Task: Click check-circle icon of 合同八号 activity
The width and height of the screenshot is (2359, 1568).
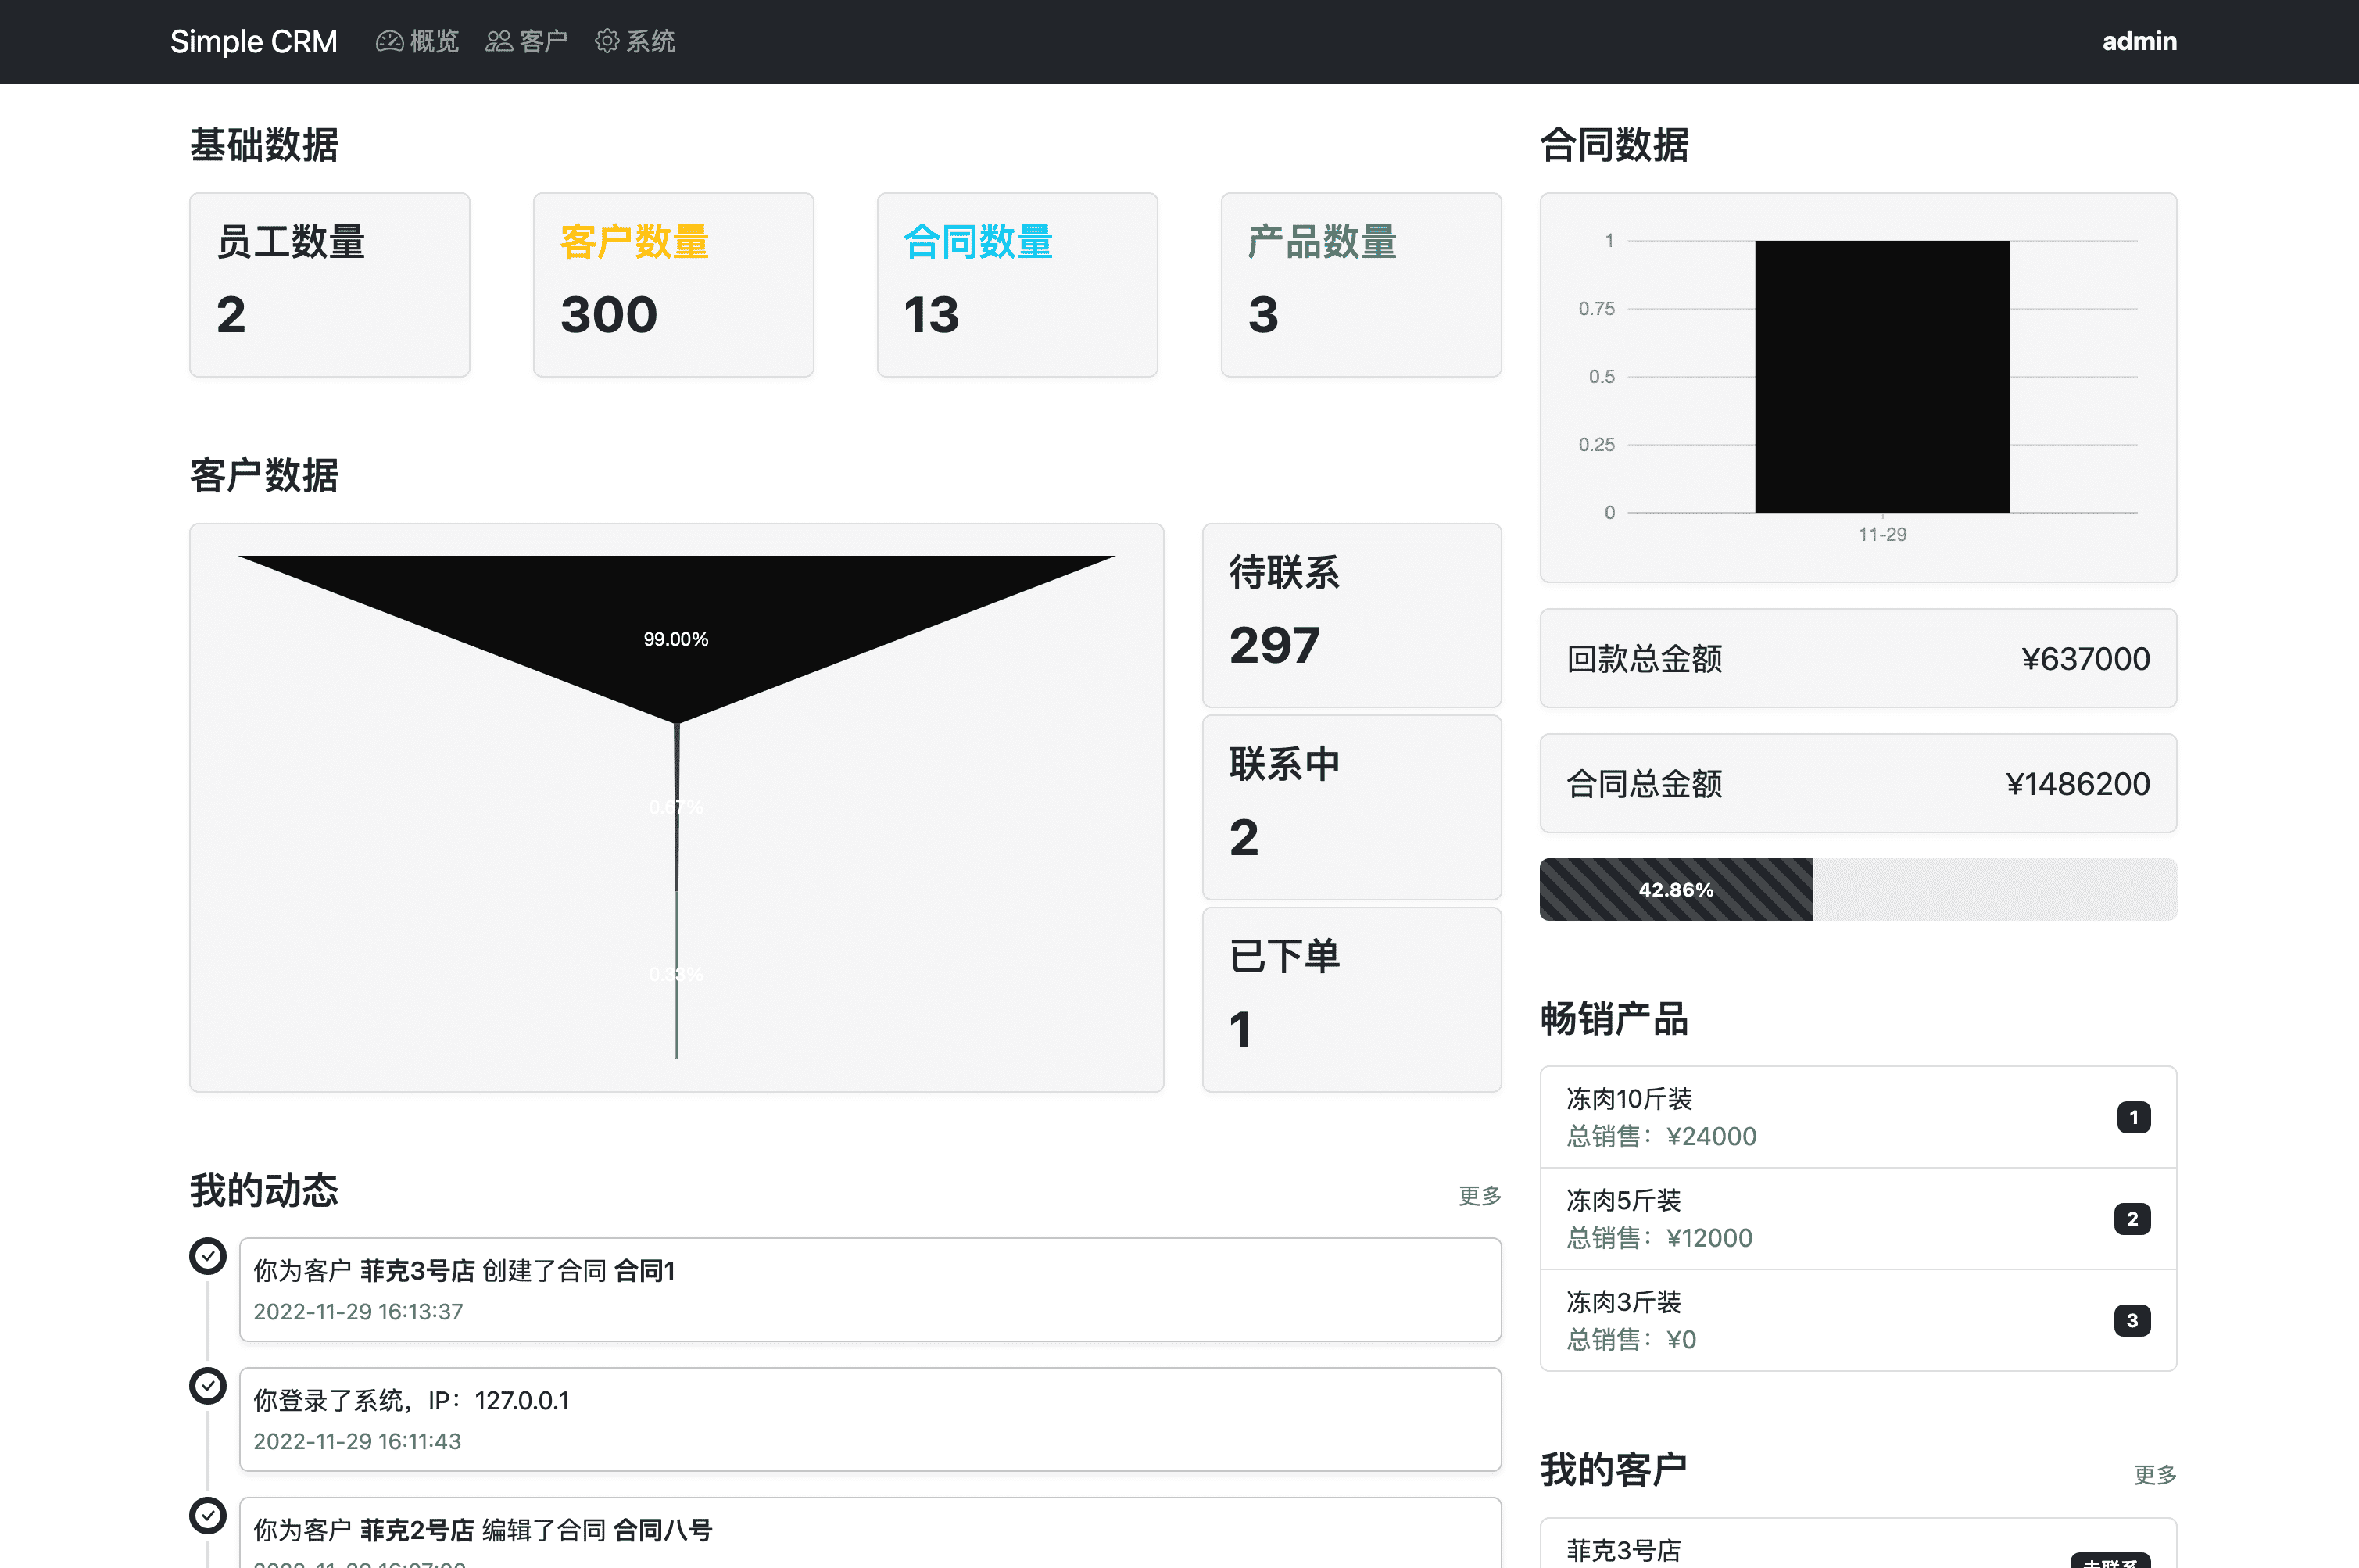Action: point(208,1516)
